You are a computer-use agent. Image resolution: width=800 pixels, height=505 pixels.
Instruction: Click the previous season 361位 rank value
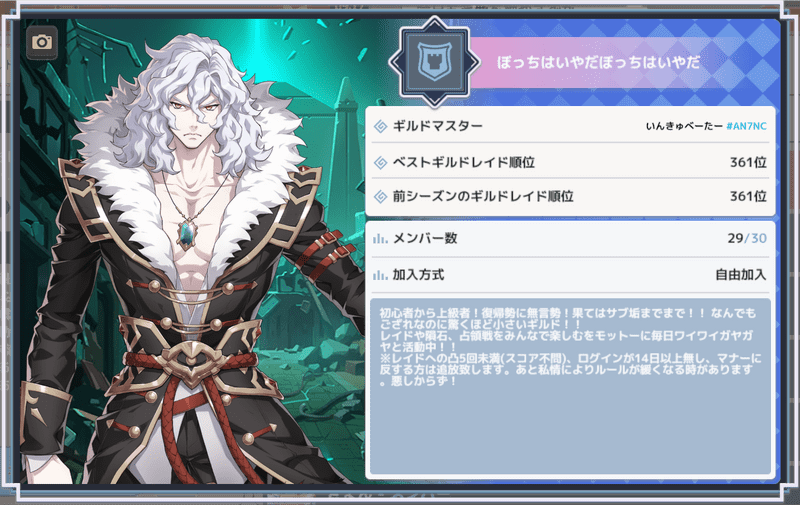(x=748, y=196)
